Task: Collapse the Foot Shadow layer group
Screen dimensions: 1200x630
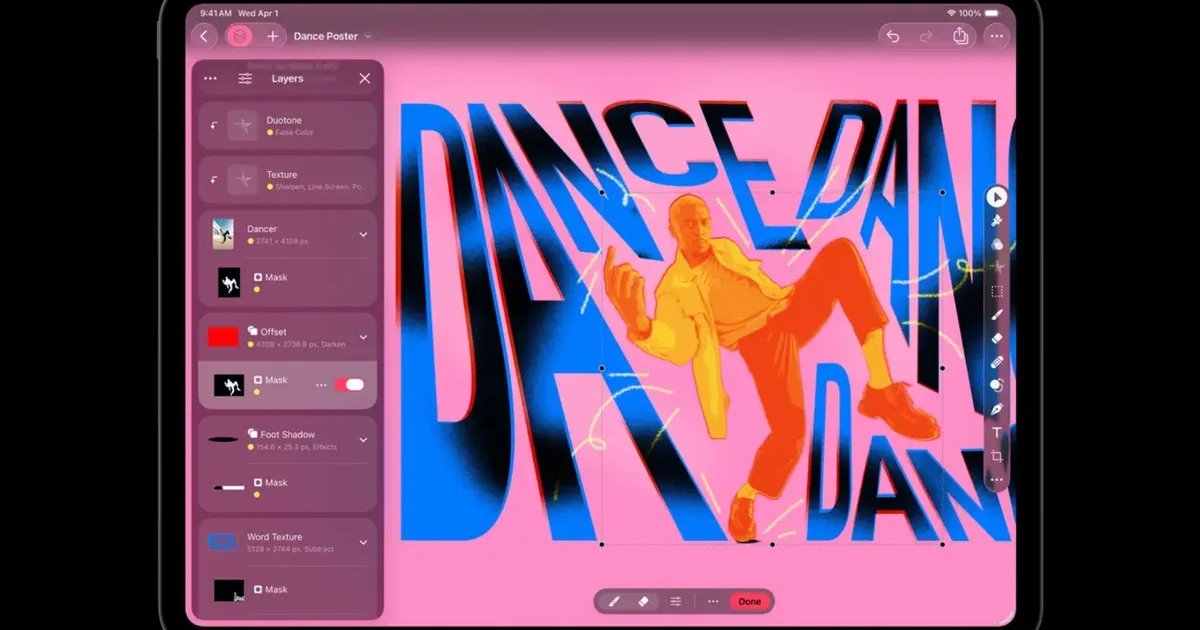Action: pos(363,440)
